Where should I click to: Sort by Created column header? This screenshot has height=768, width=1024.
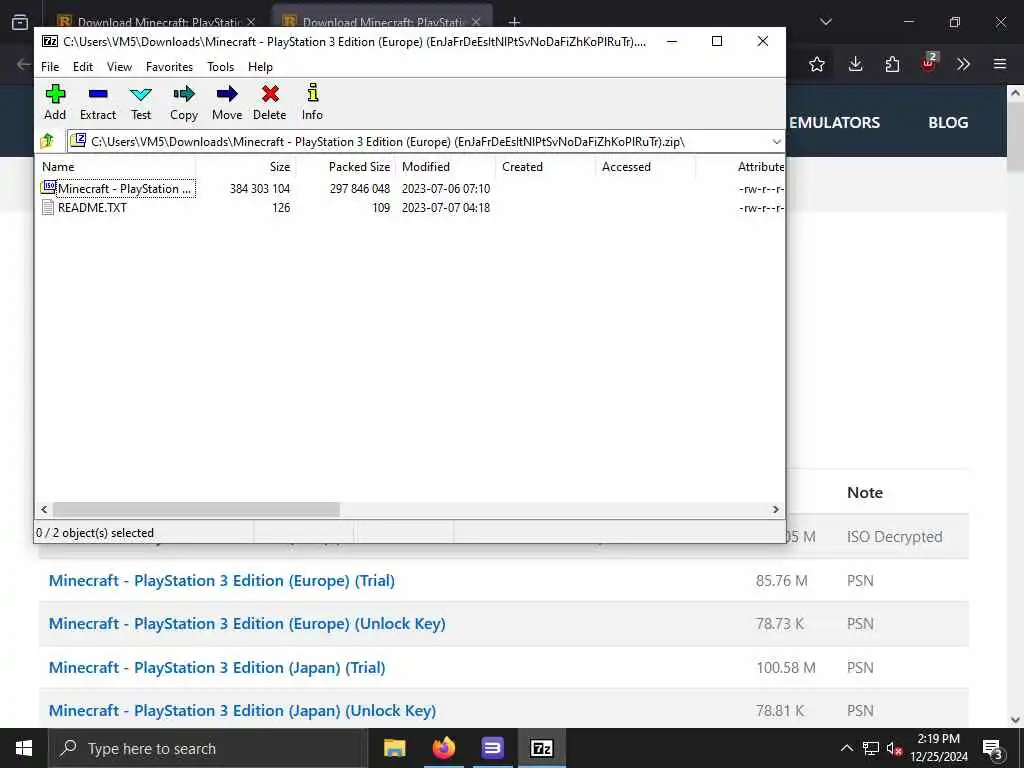546,167
